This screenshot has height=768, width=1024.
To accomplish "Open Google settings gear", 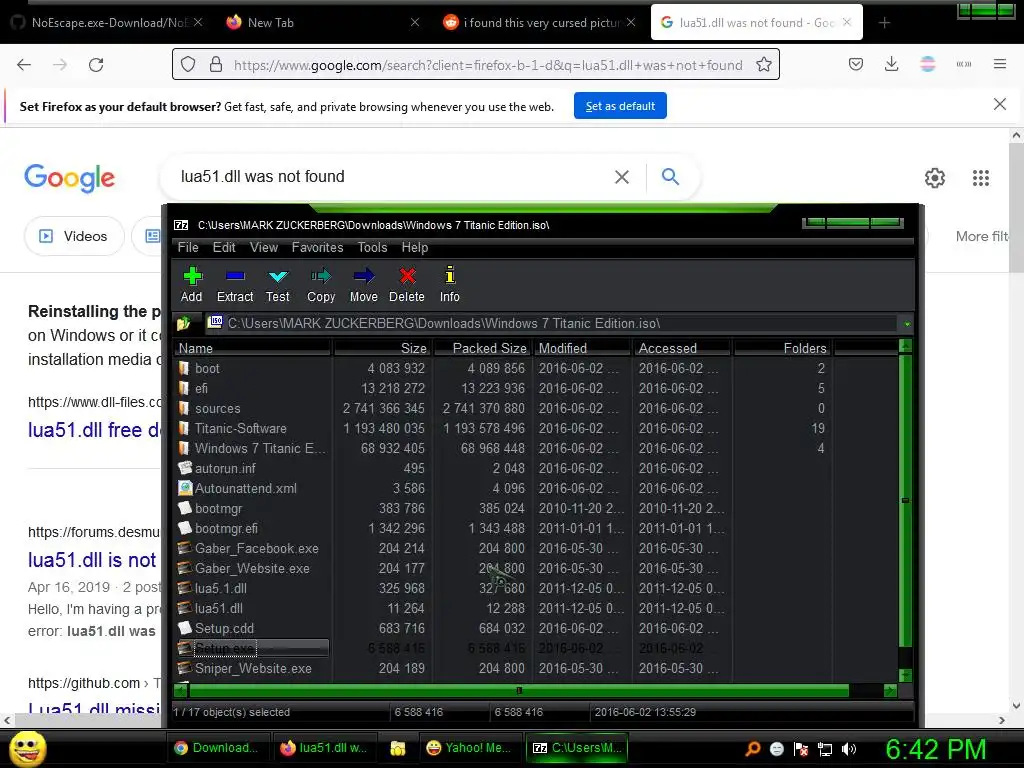I will pyautogui.click(x=935, y=178).
